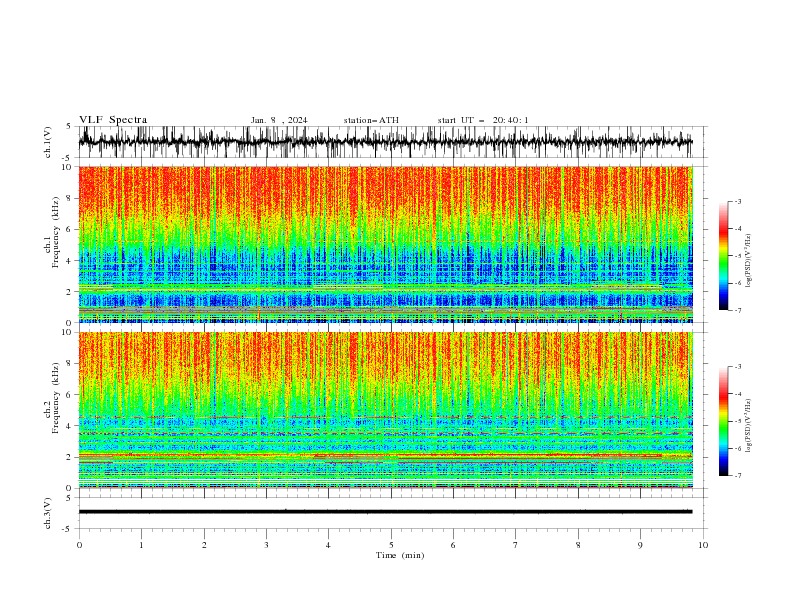The image size is (792, 612).
Task: Click the ch.3 flat waveform trace
Action: 385,512
